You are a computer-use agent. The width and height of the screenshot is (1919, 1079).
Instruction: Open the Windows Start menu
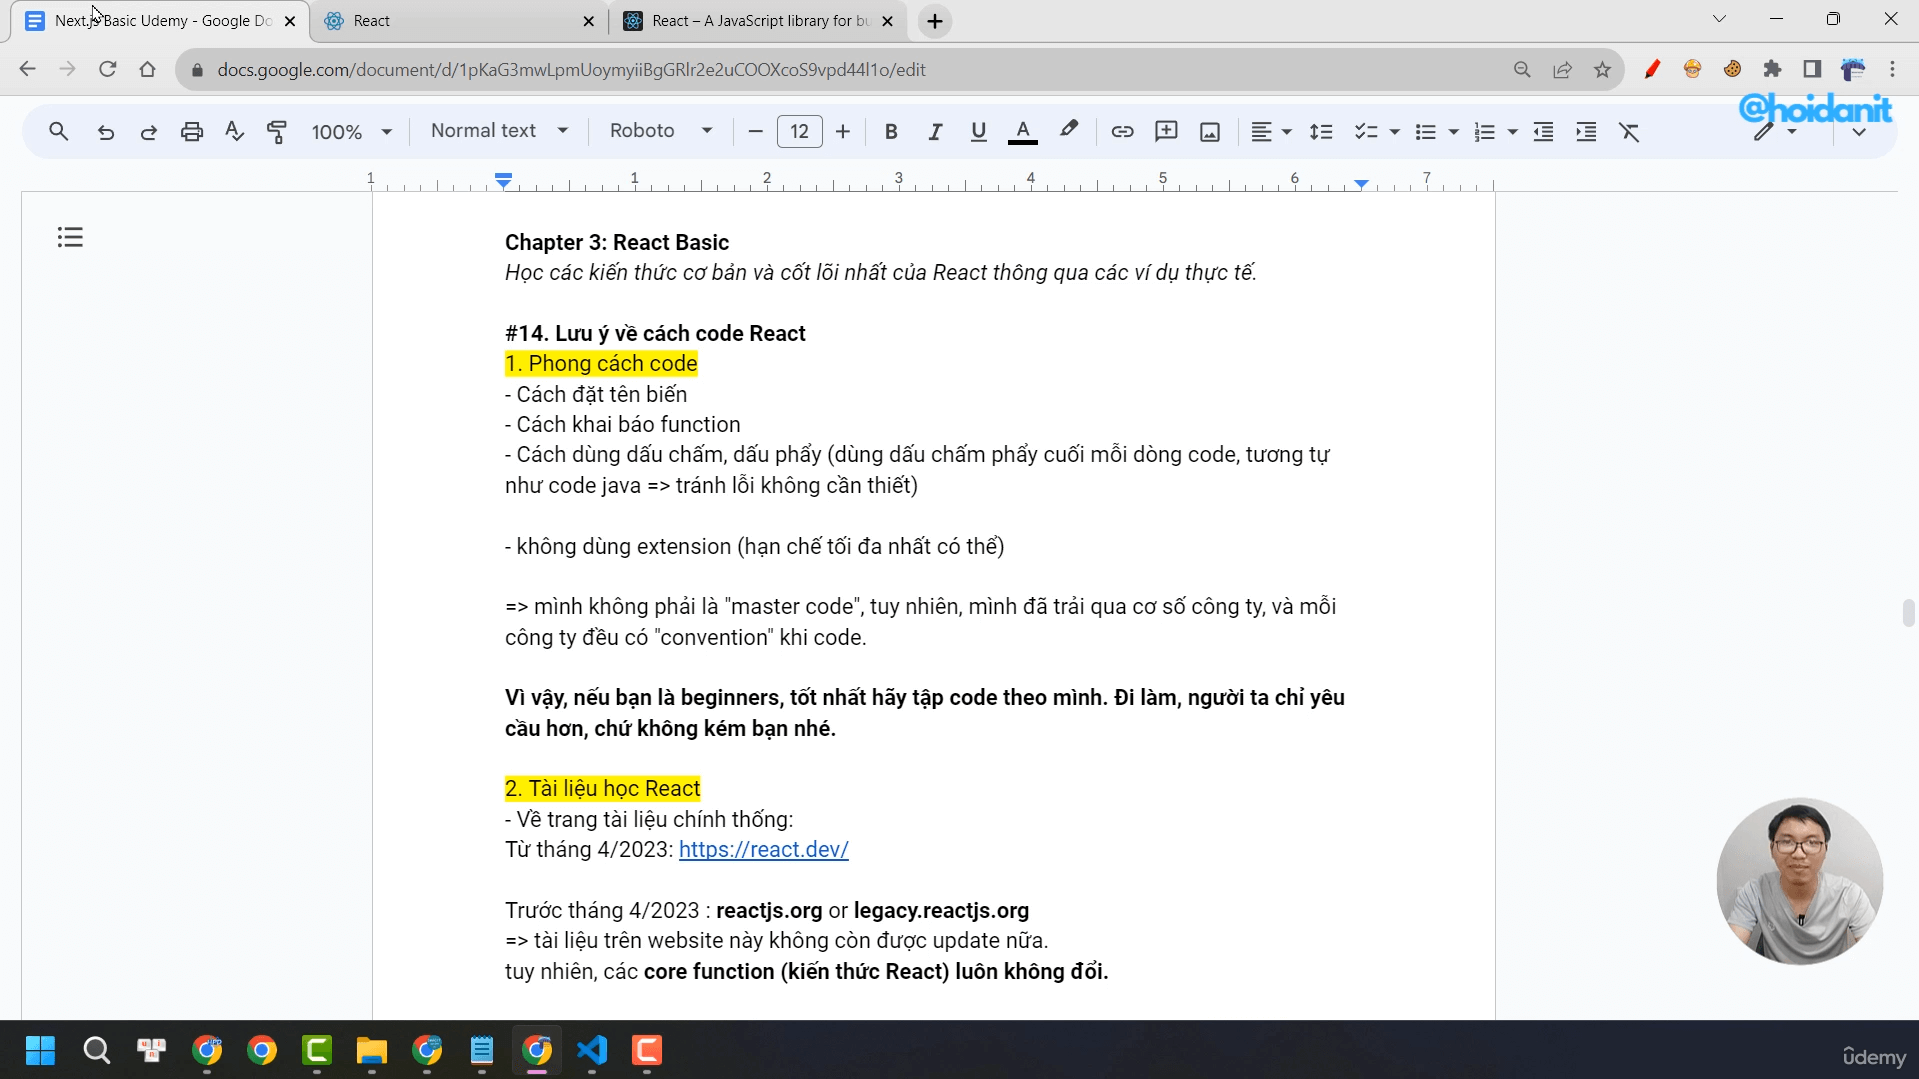pos(40,1050)
